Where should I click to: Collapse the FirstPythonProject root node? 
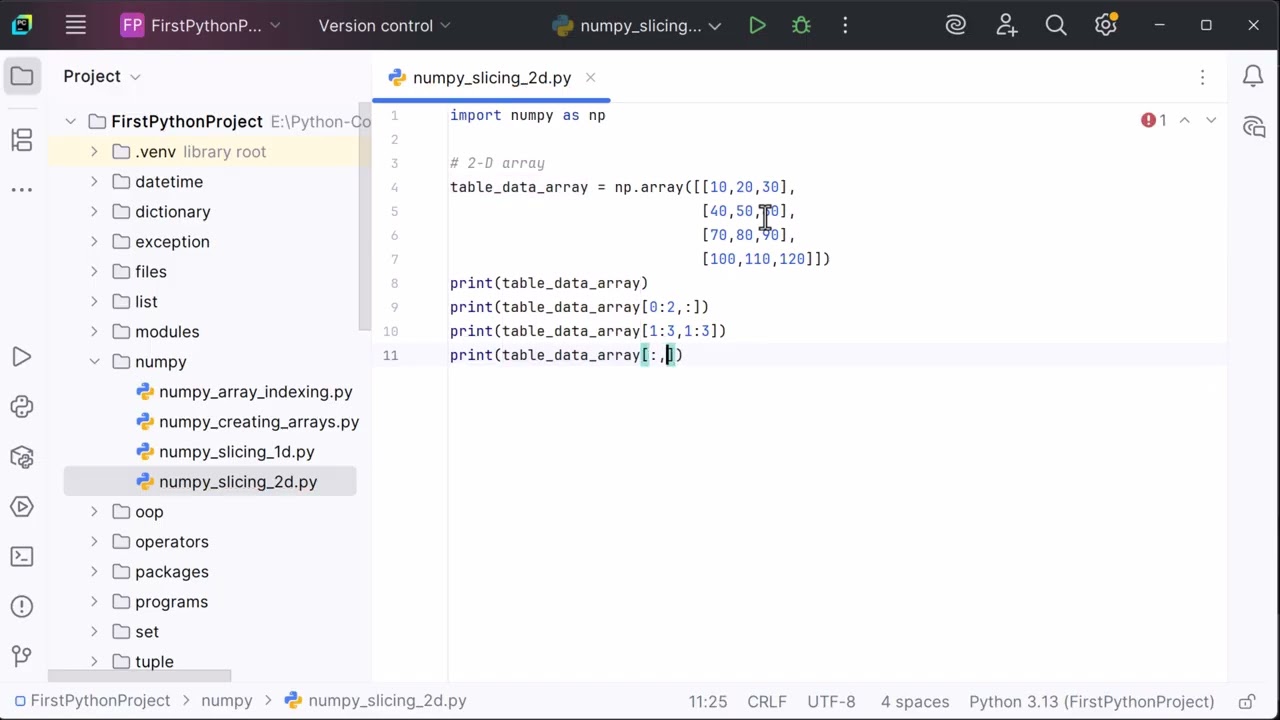pos(71,122)
